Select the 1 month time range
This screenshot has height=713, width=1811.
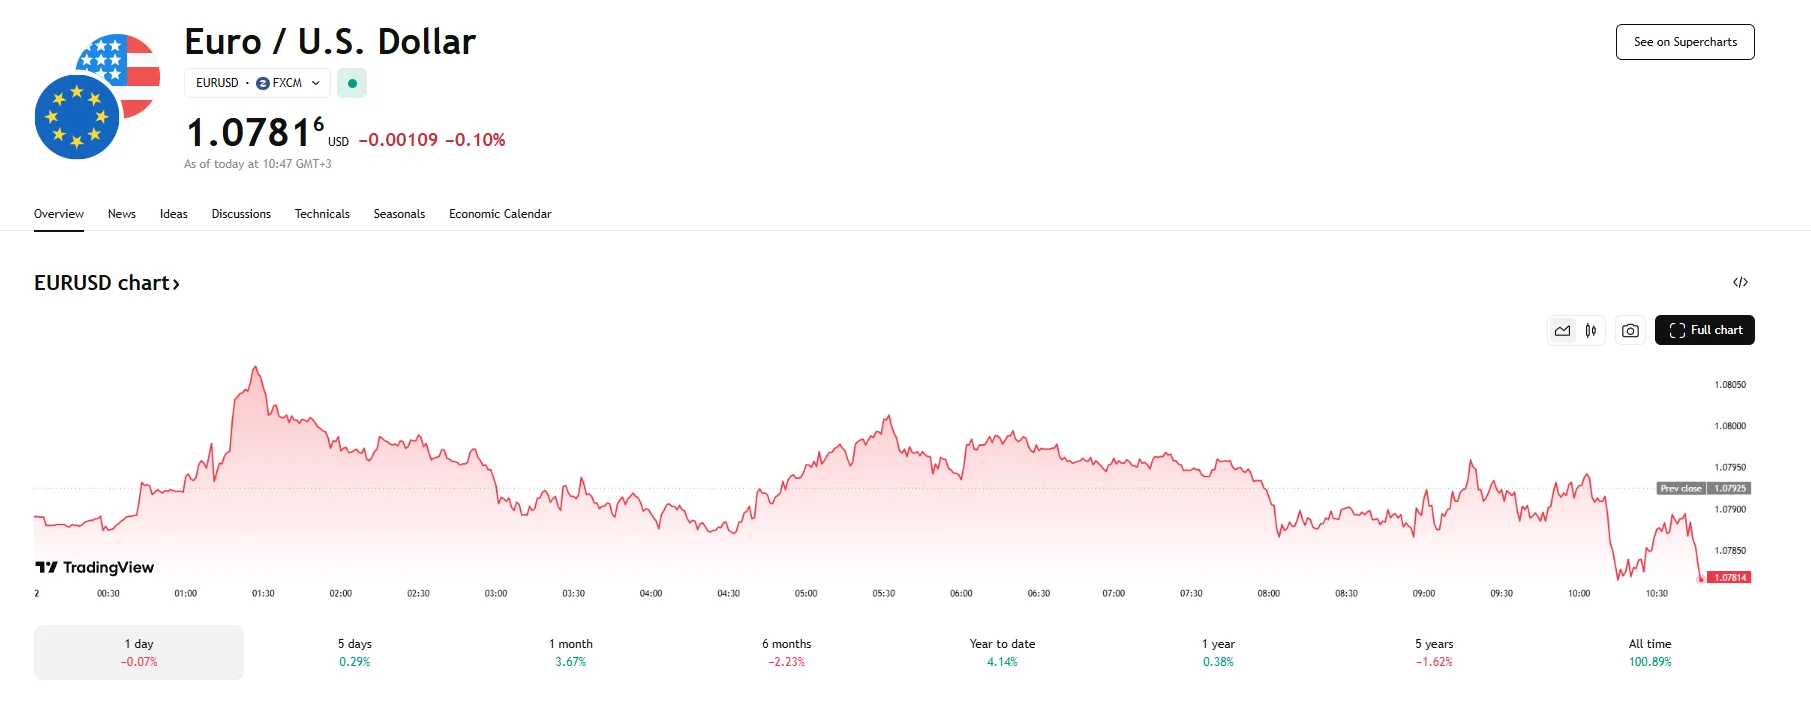(570, 652)
